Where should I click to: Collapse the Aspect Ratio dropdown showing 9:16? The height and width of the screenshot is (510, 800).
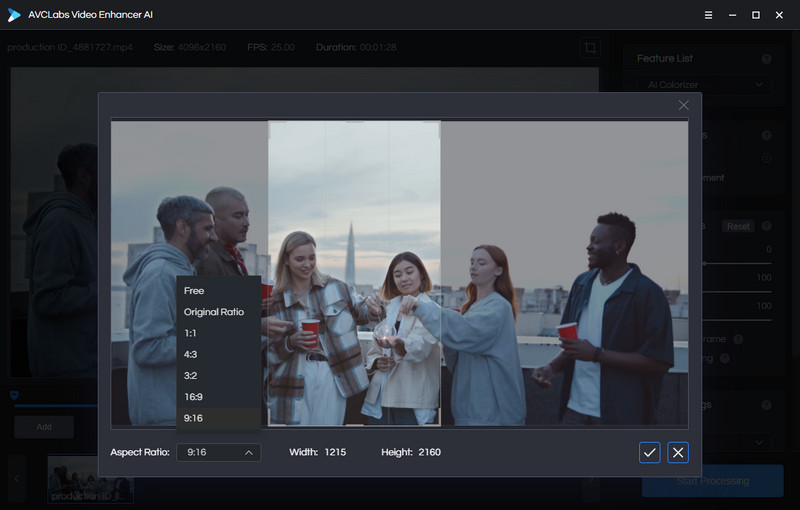tap(218, 452)
